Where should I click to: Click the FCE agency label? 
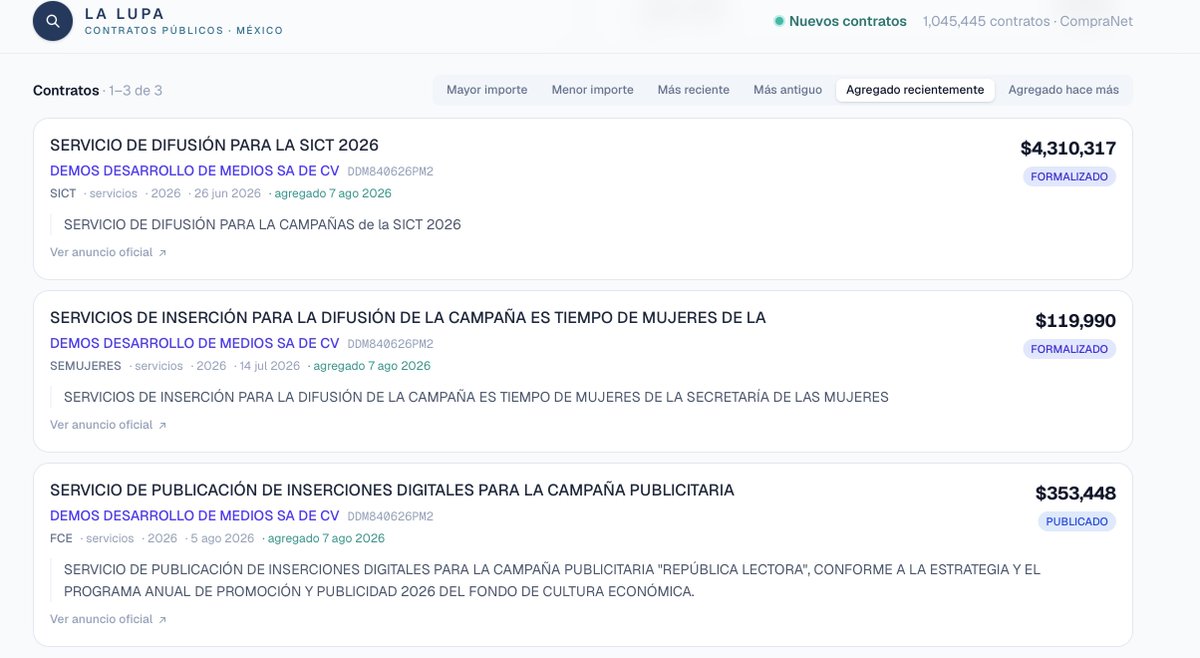pos(61,539)
